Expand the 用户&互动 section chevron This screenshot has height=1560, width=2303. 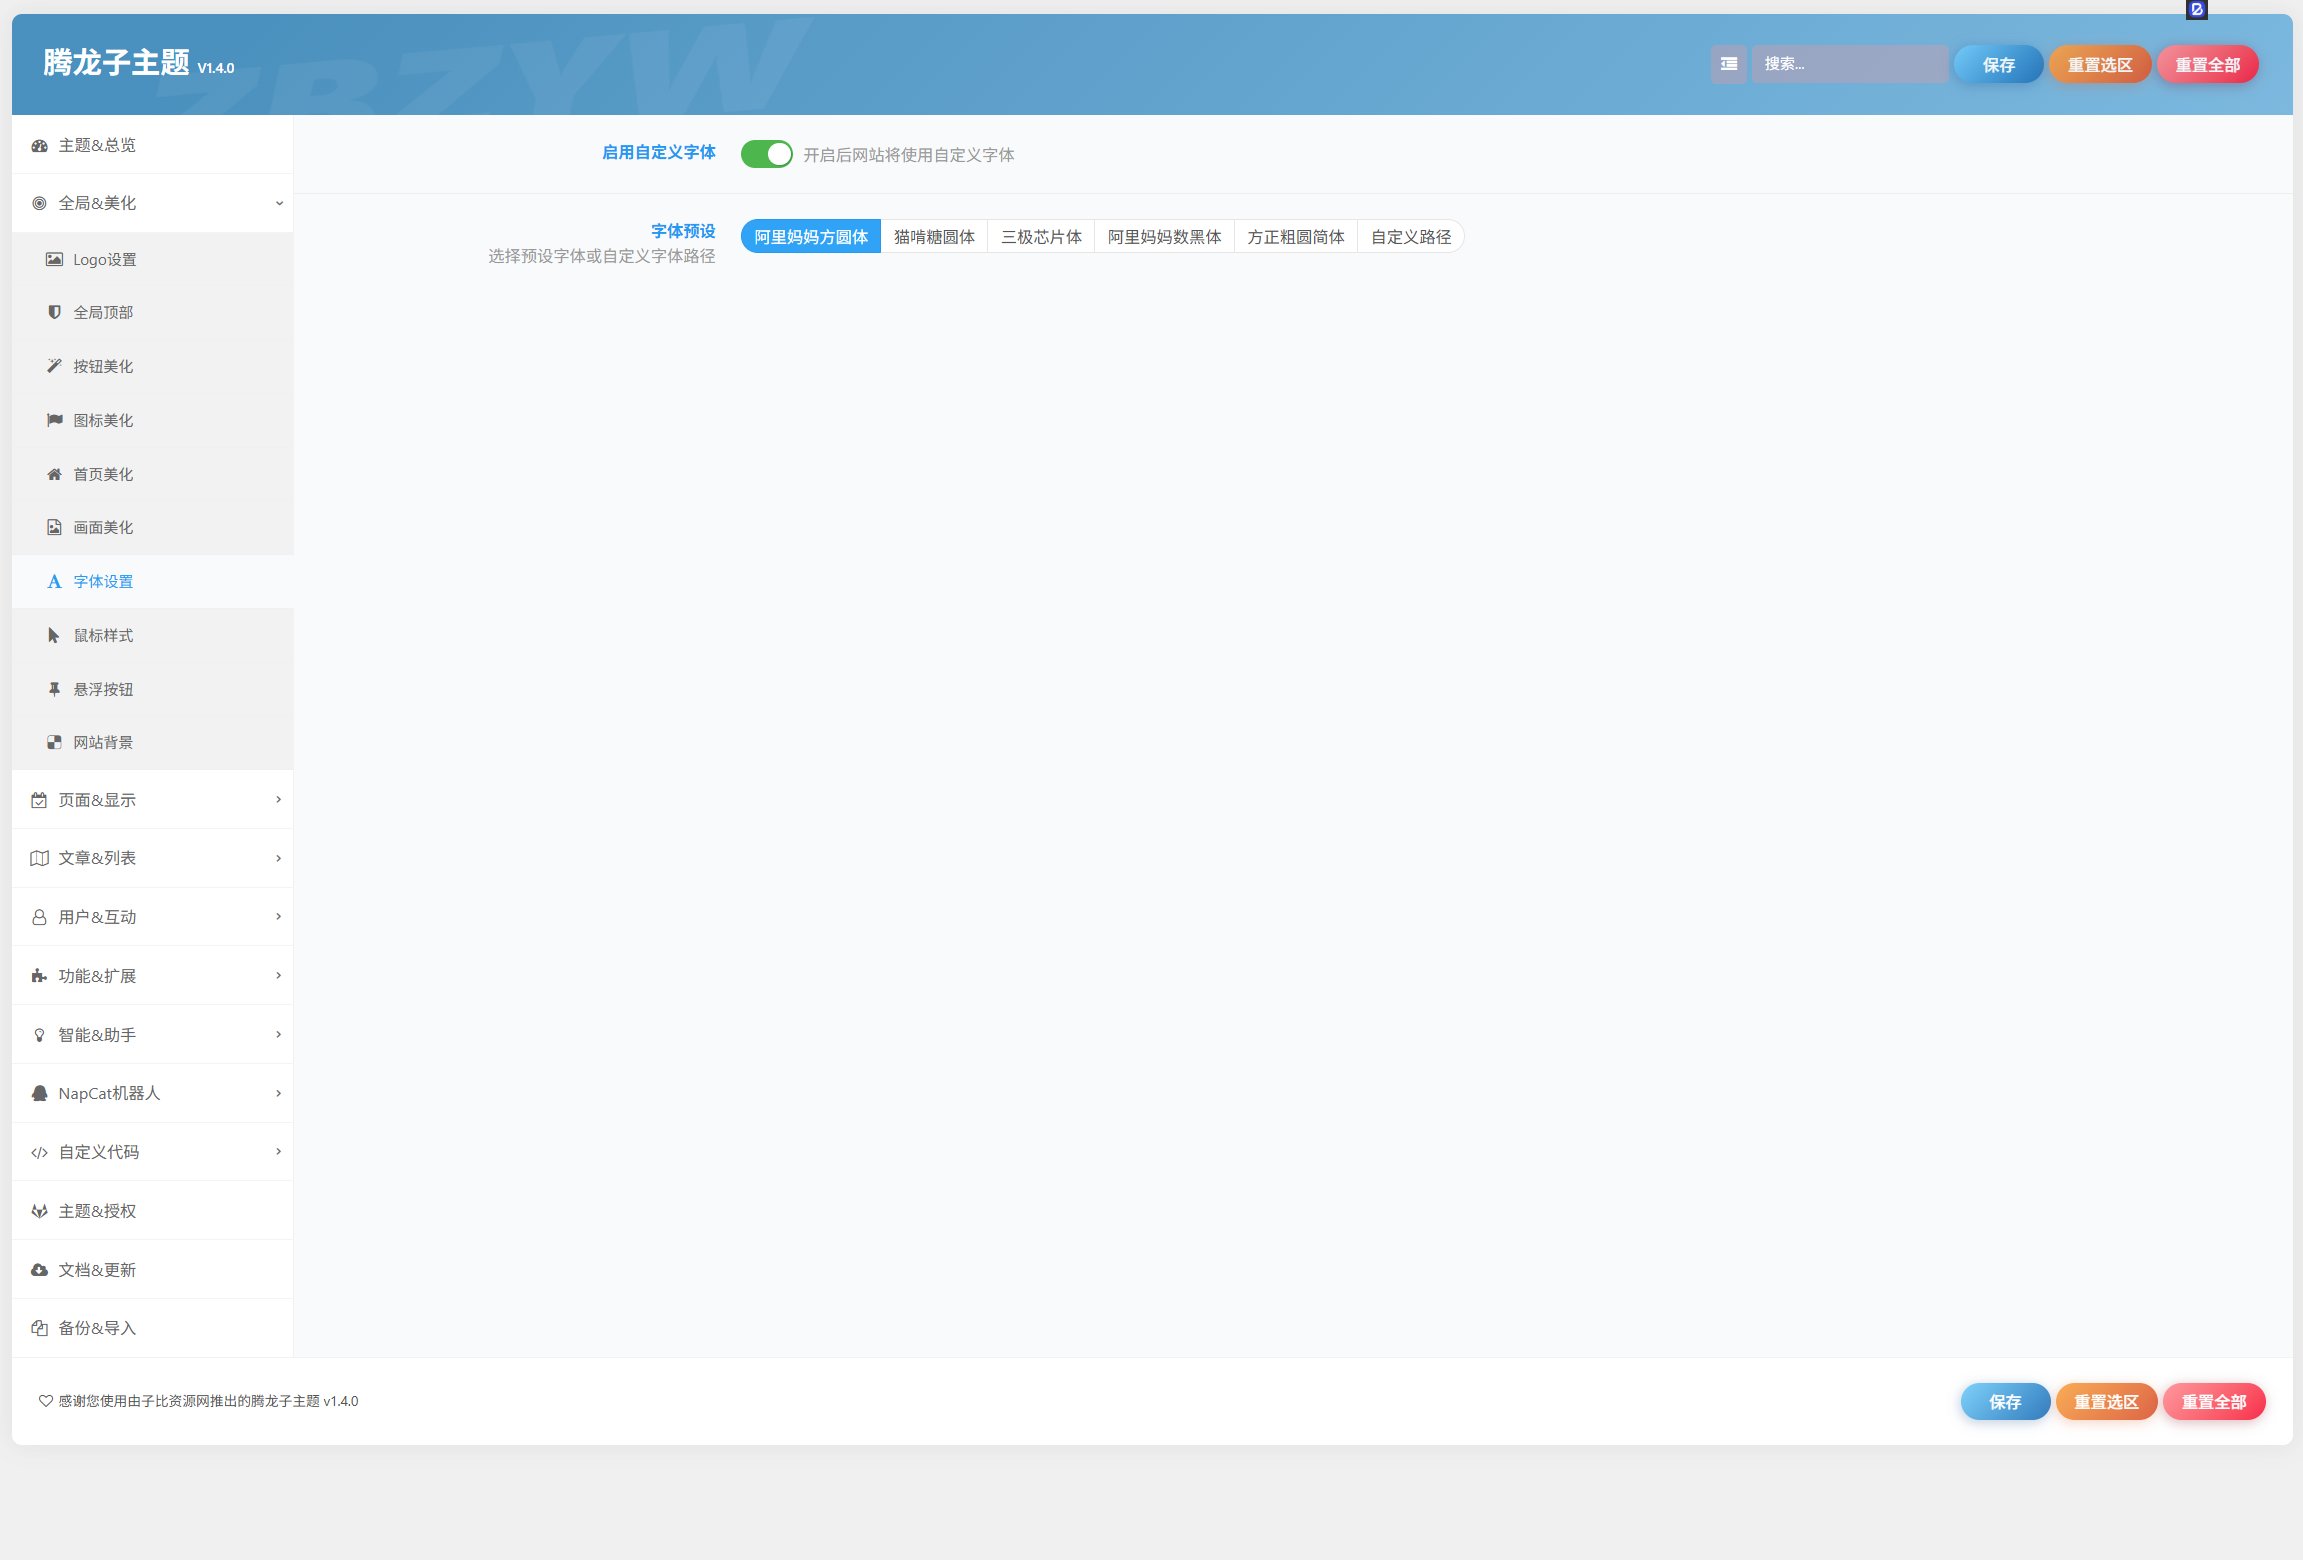(x=279, y=917)
